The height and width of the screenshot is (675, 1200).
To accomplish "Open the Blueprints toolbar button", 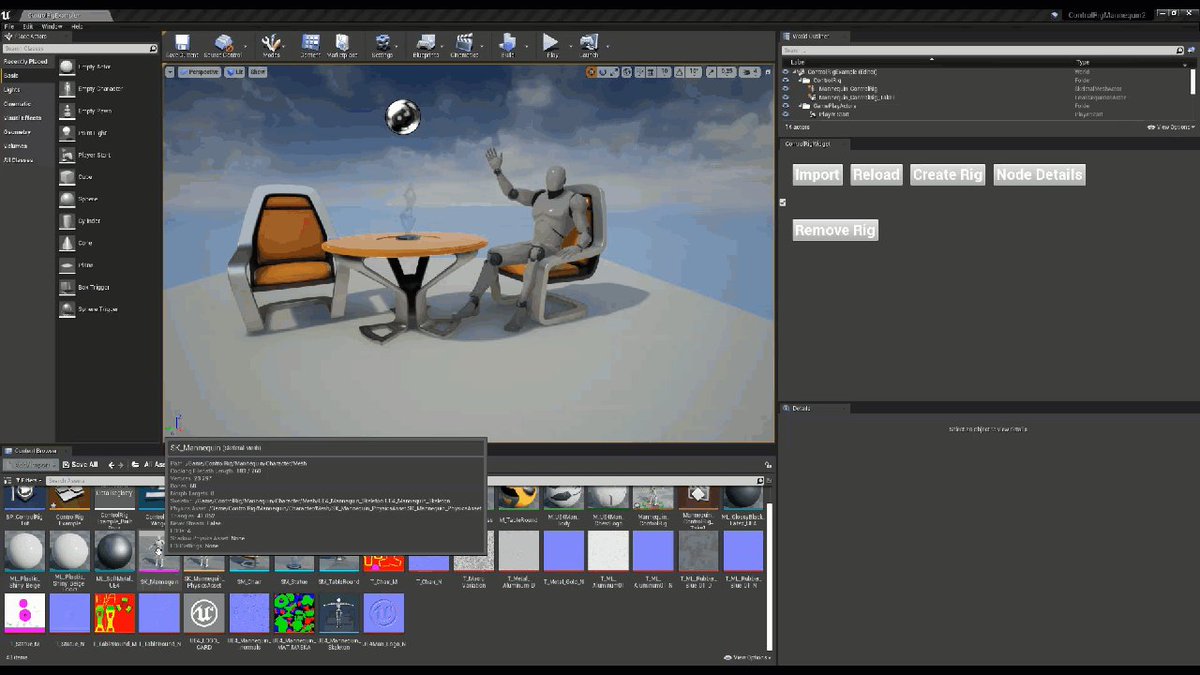I will pyautogui.click(x=426, y=45).
